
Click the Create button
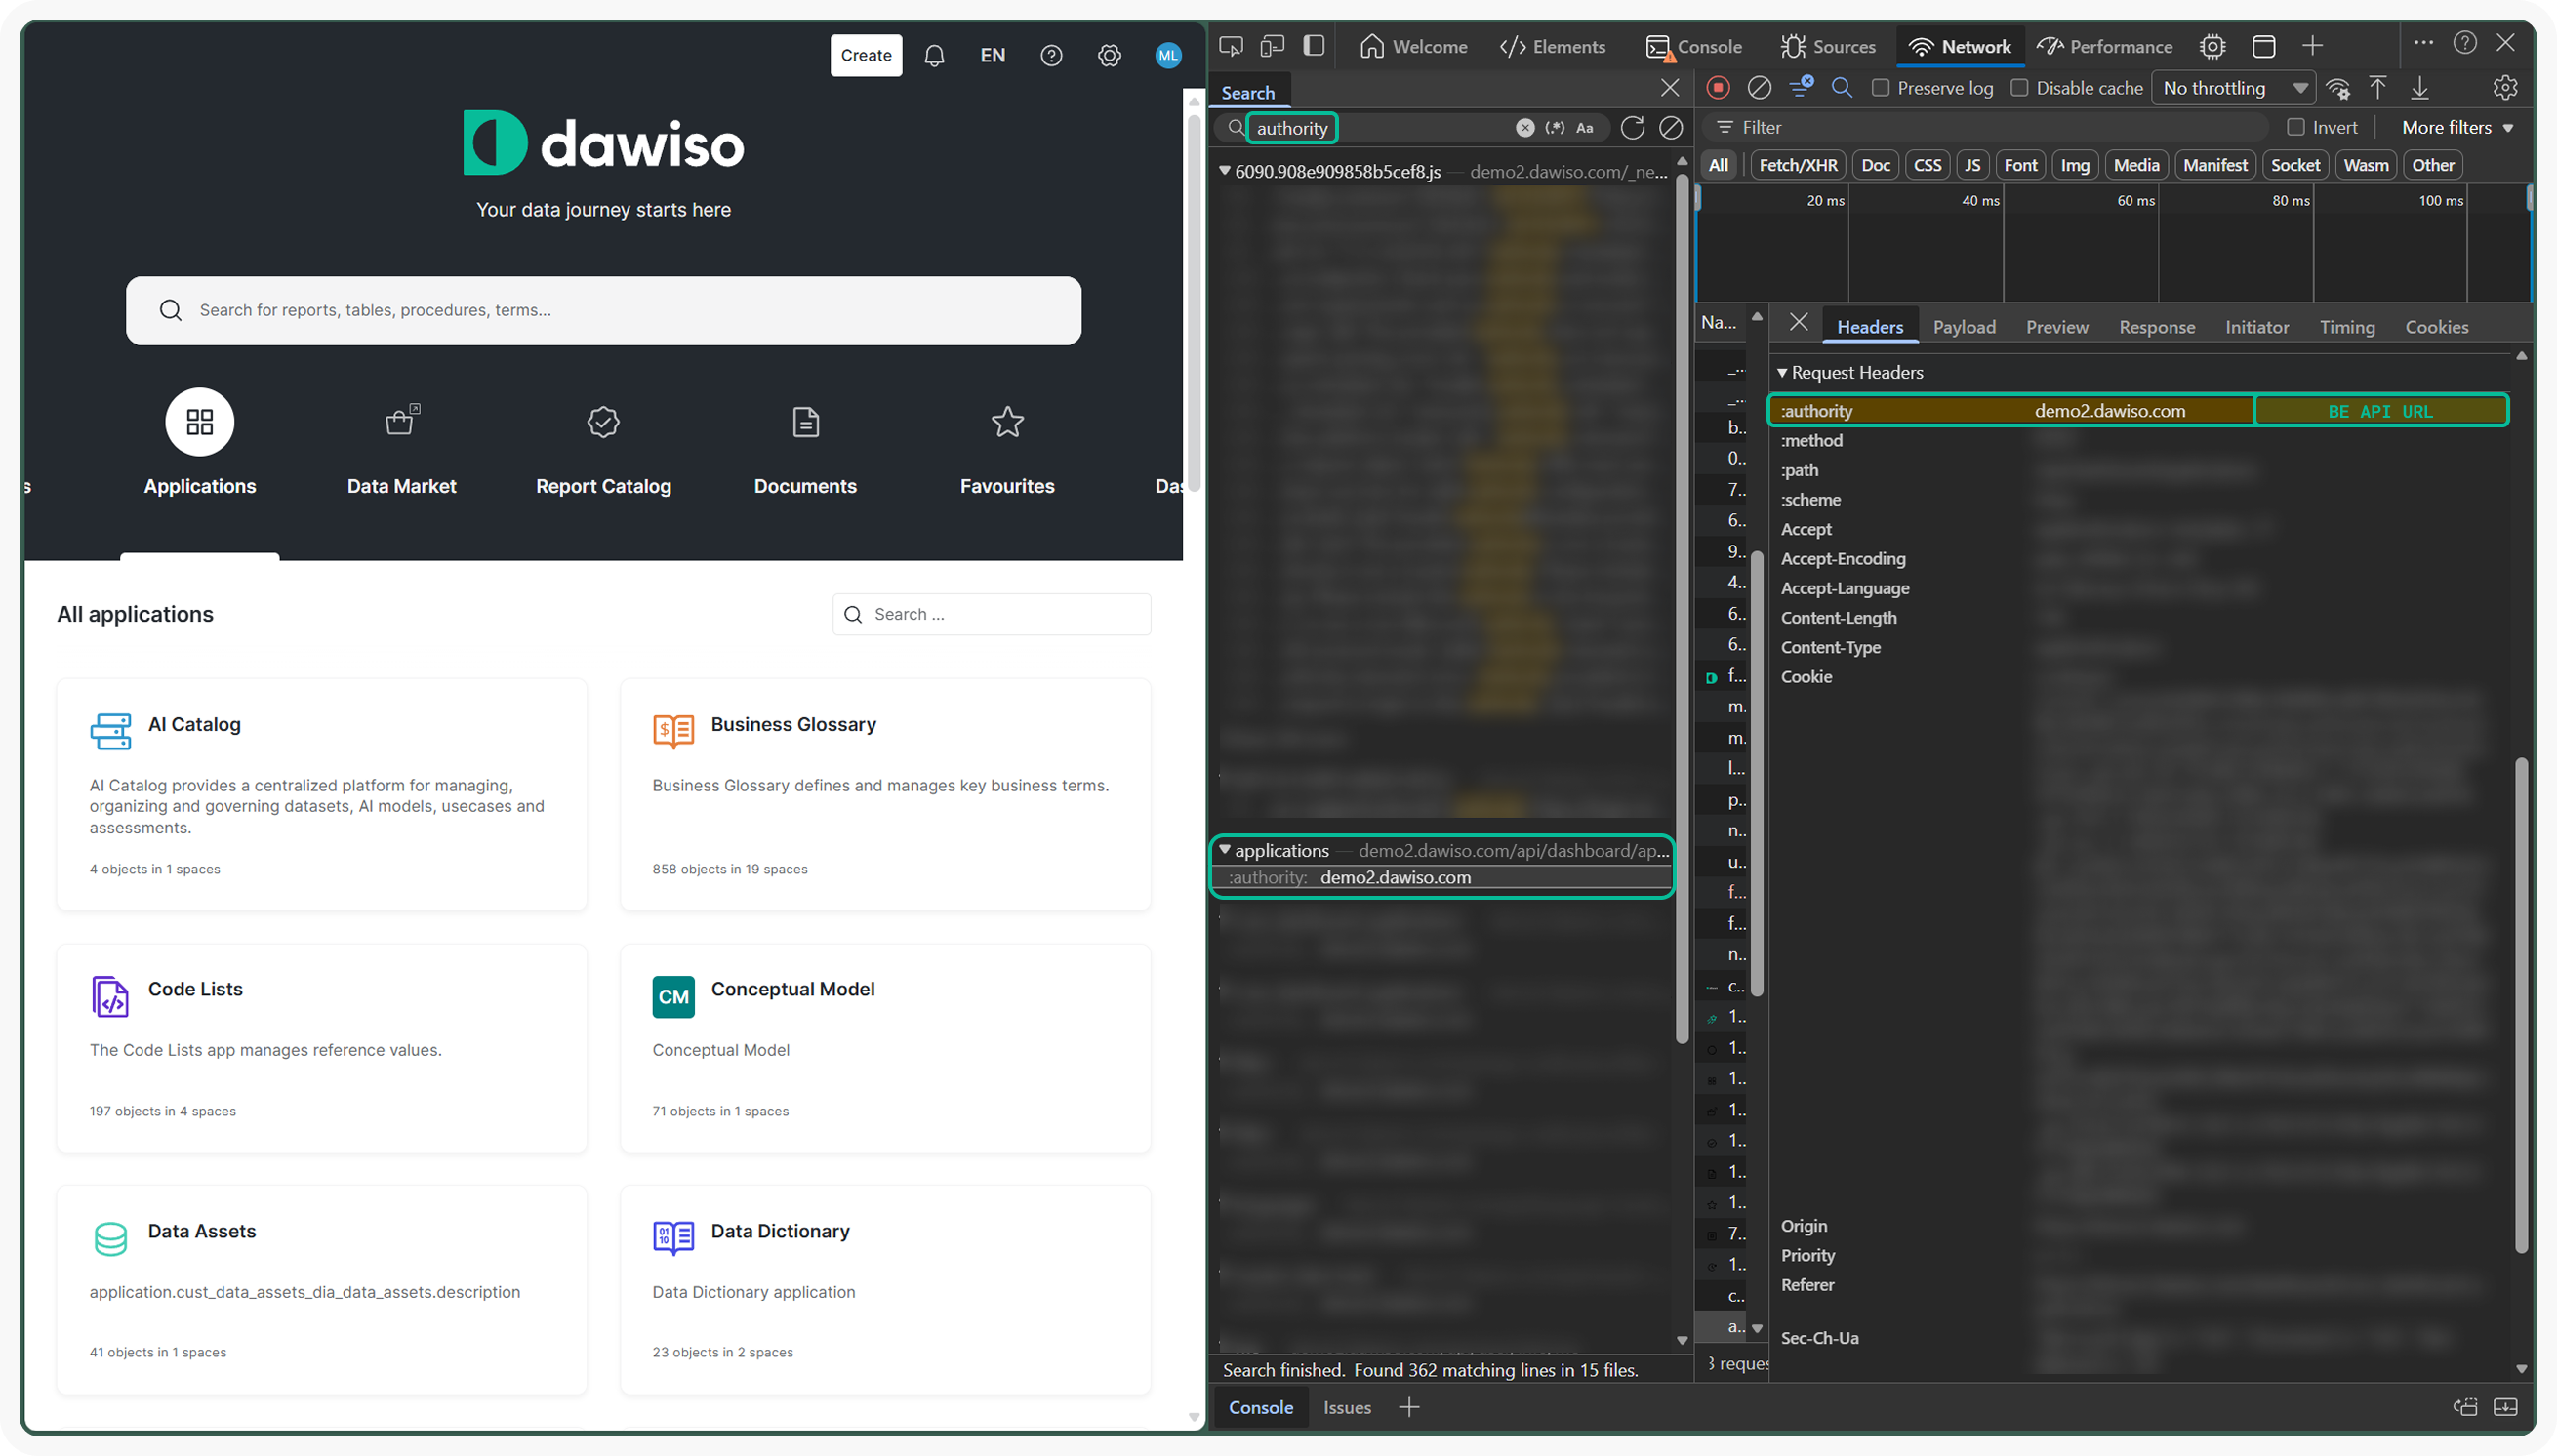pos(865,56)
